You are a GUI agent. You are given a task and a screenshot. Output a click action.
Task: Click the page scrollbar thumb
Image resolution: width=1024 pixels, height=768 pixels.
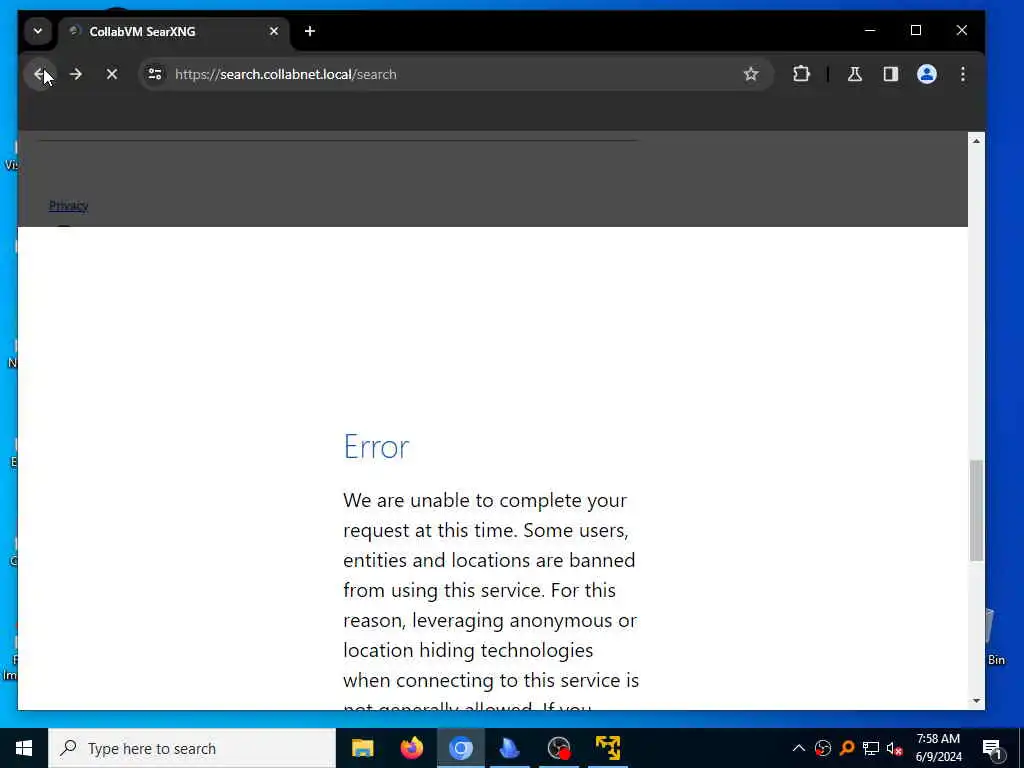tap(976, 511)
